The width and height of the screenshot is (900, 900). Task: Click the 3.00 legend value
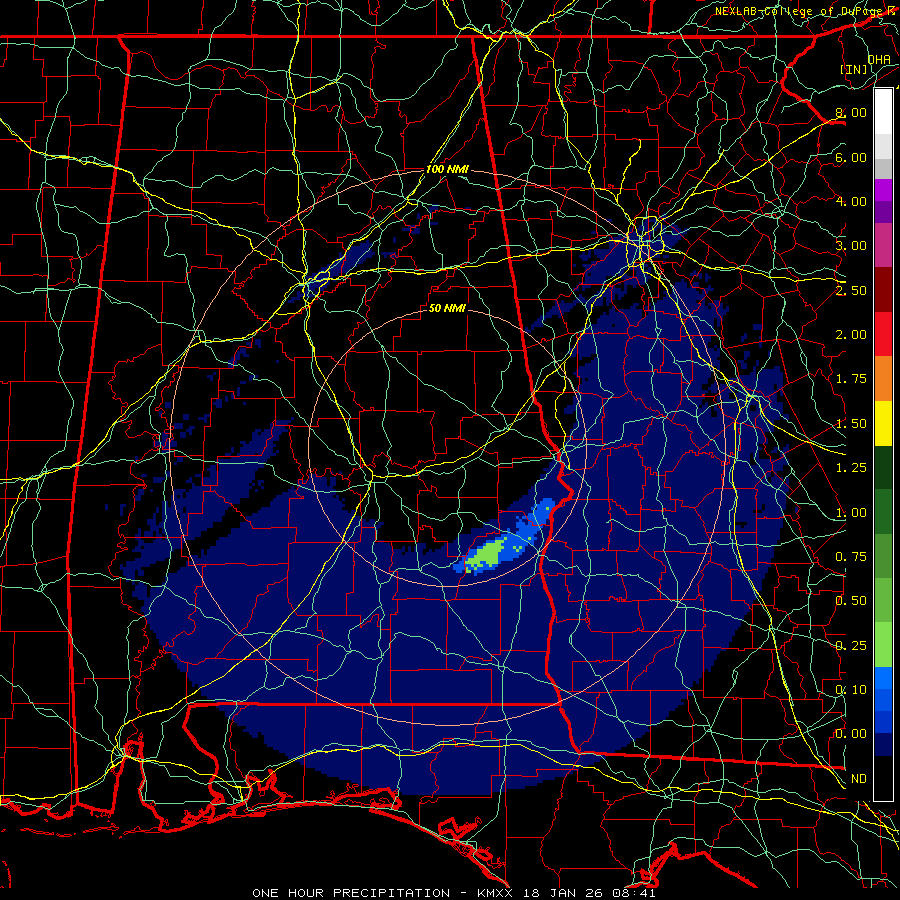tap(851, 246)
